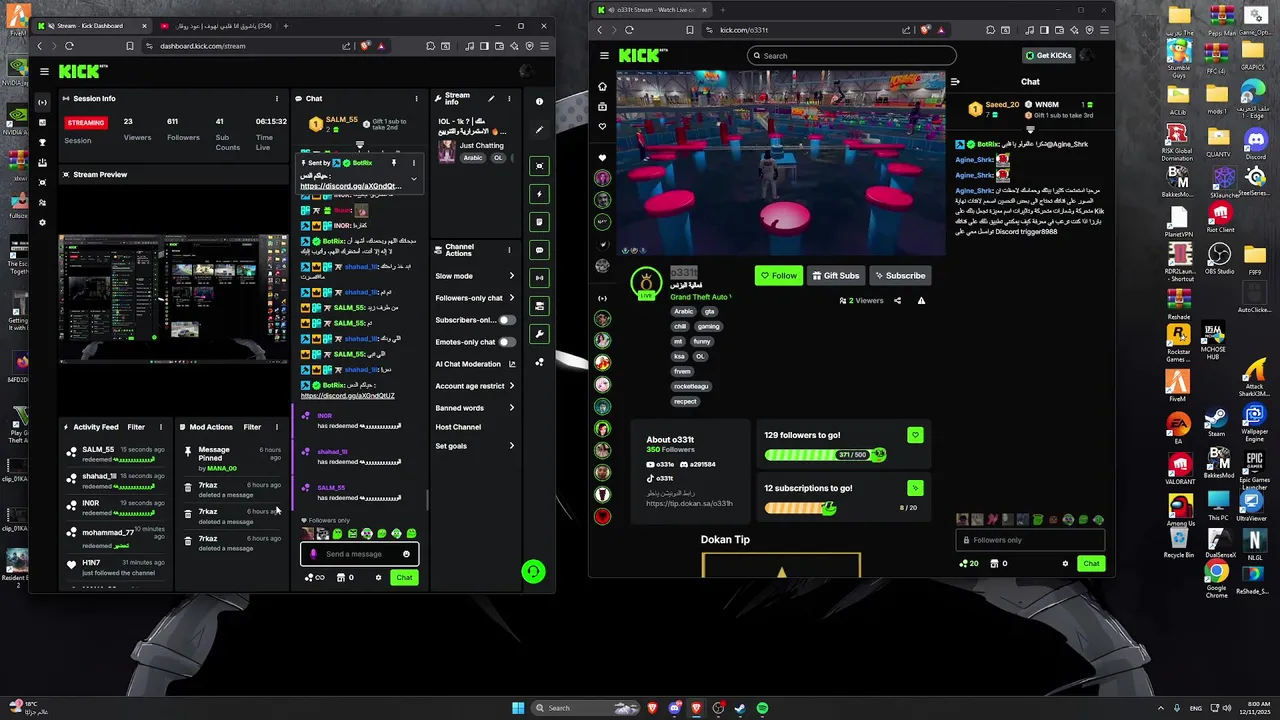Open the Kick Dashboard hamburger menu

pos(44,71)
